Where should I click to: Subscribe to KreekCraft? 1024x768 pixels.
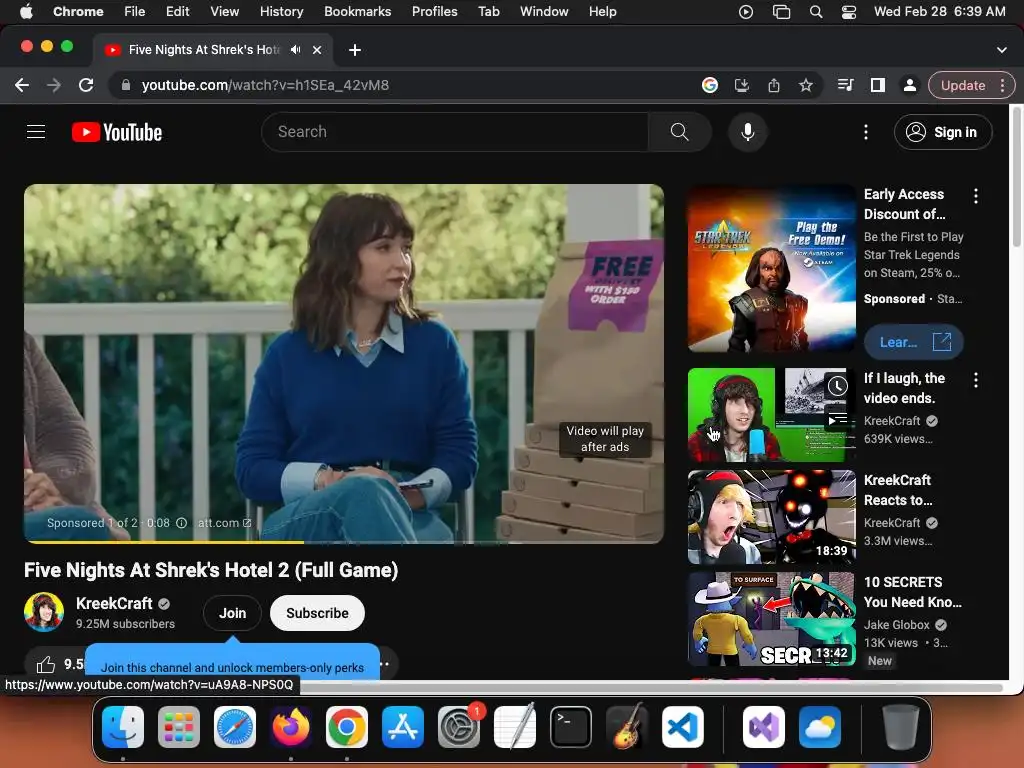317,613
